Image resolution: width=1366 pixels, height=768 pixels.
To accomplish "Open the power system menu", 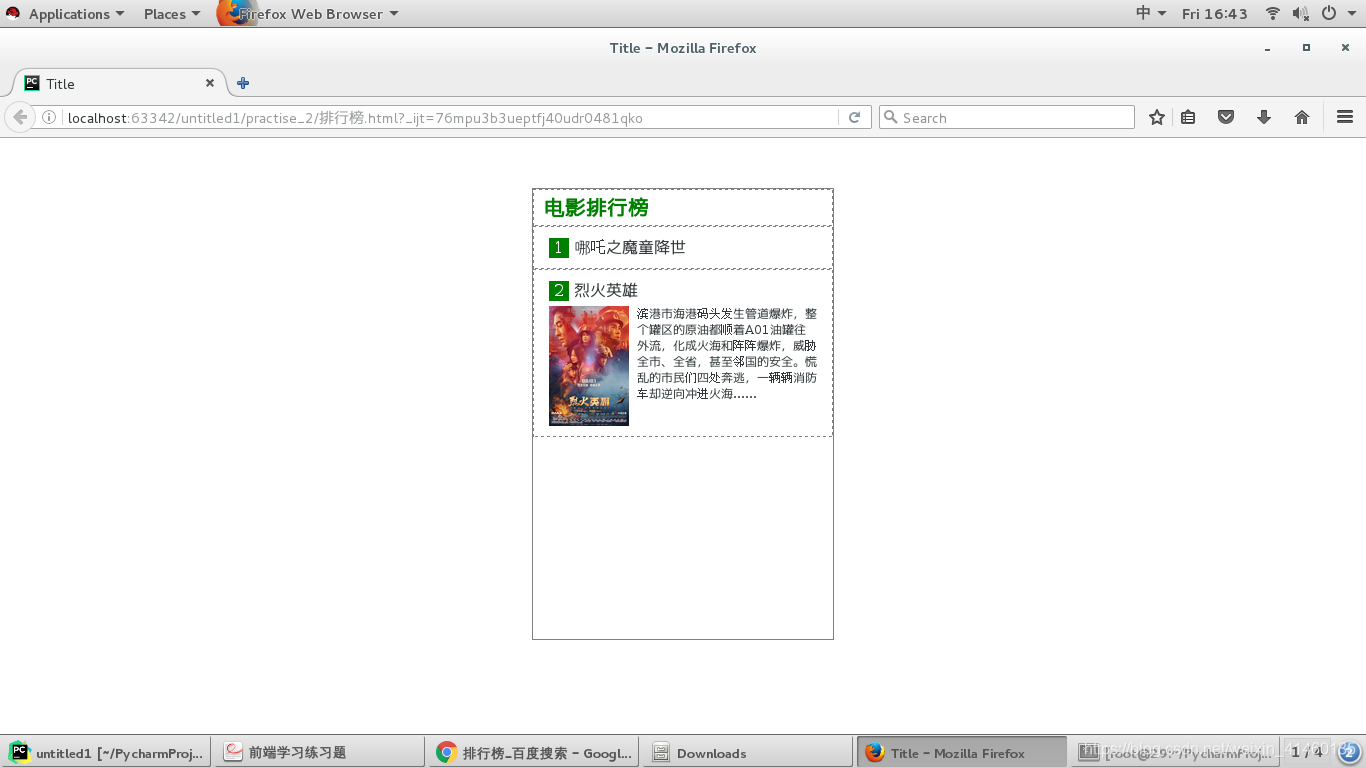I will tap(1336, 13).
